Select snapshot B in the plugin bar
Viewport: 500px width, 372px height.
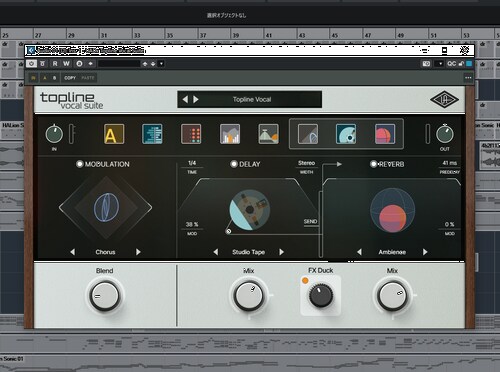coord(54,78)
